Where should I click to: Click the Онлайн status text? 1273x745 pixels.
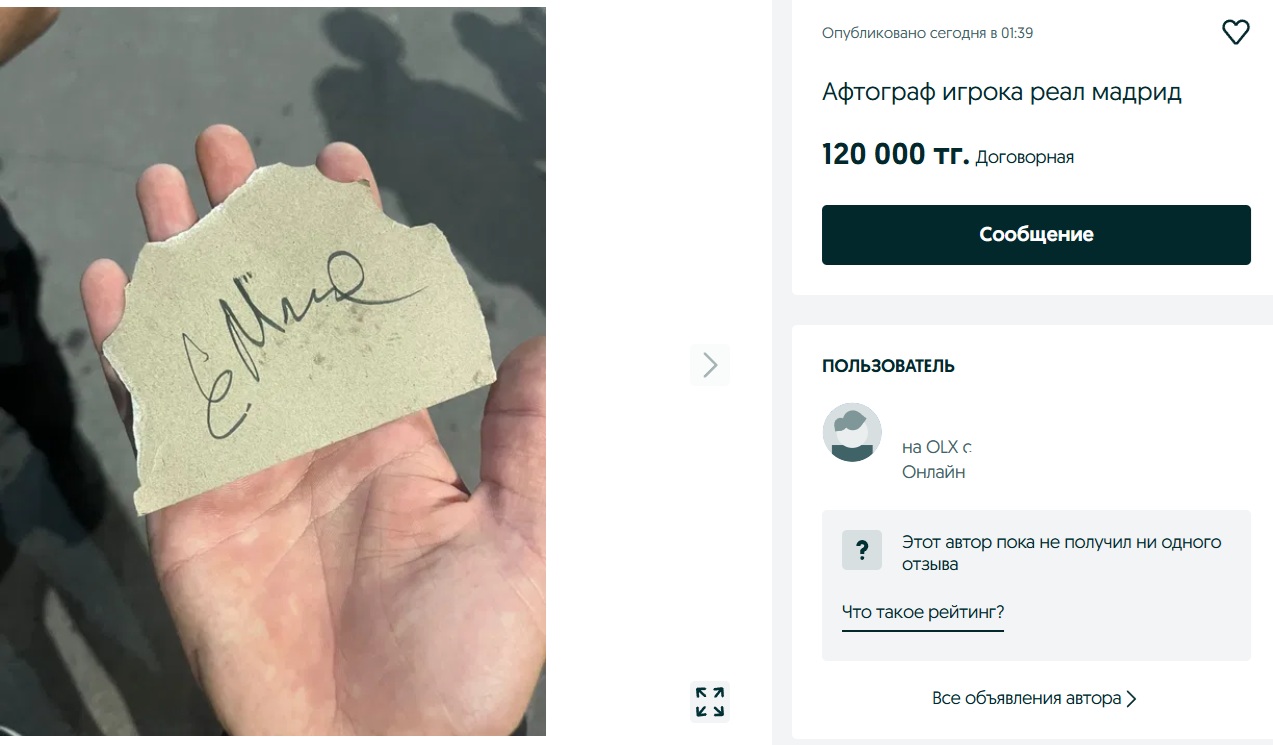934,472
